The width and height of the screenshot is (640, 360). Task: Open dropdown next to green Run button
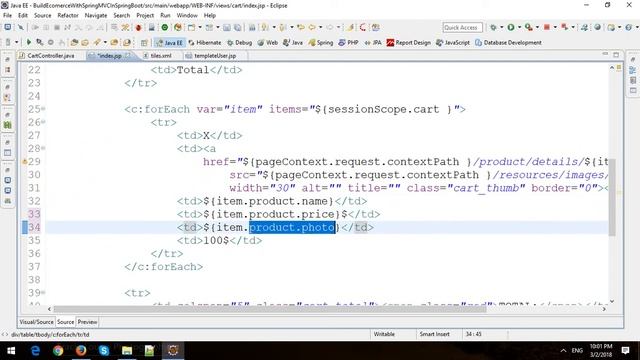click(x=519, y=27)
